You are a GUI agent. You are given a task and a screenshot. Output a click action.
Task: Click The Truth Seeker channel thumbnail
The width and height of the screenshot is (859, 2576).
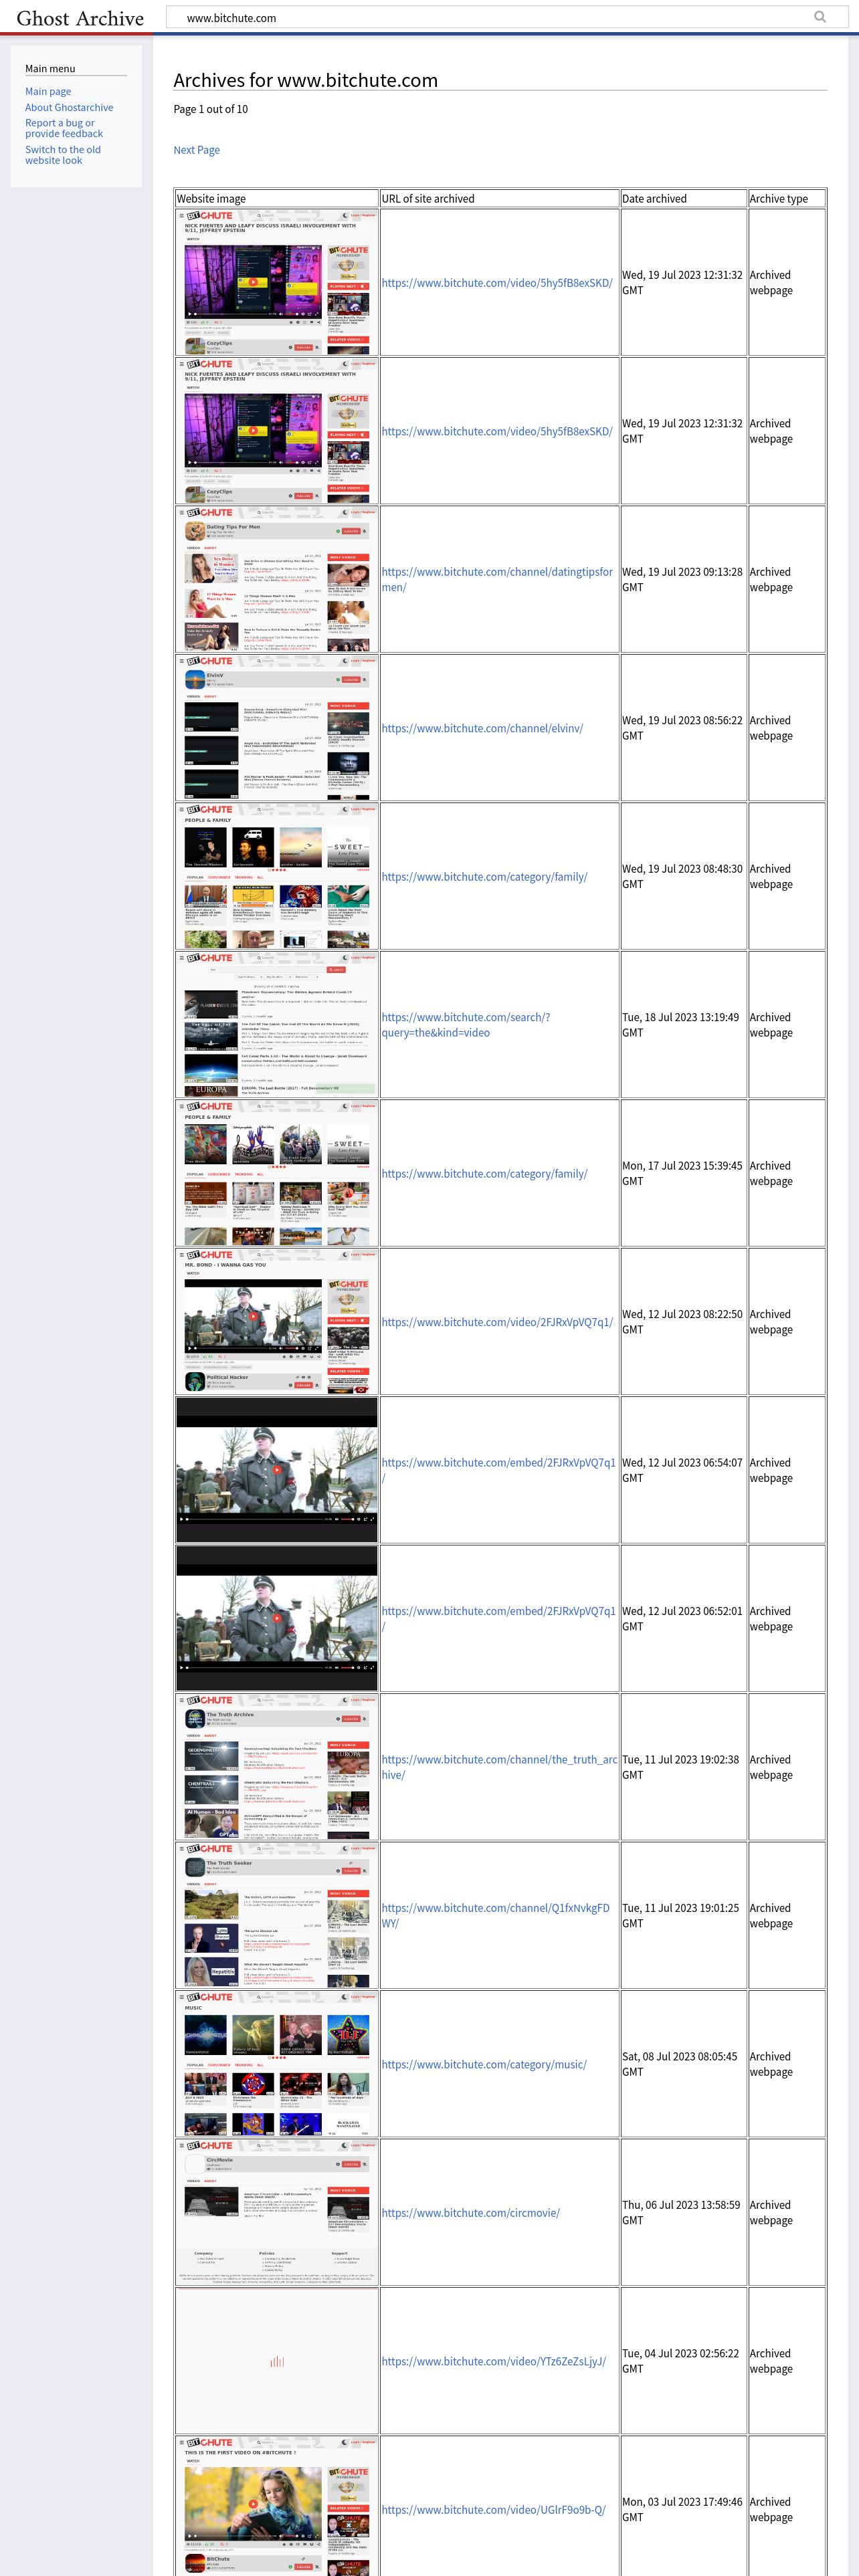pyautogui.click(x=277, y=1915)
